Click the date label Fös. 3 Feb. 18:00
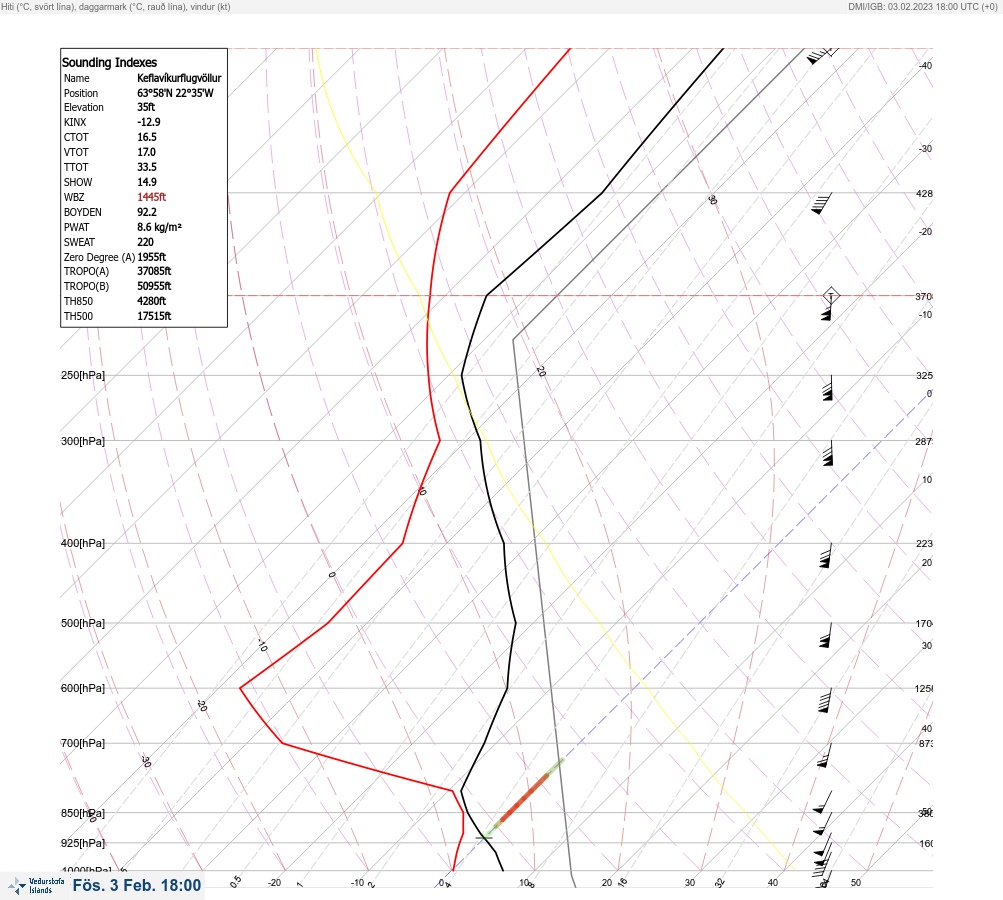1003x900 pixels. pyautogui.click(x=137, y=885)
